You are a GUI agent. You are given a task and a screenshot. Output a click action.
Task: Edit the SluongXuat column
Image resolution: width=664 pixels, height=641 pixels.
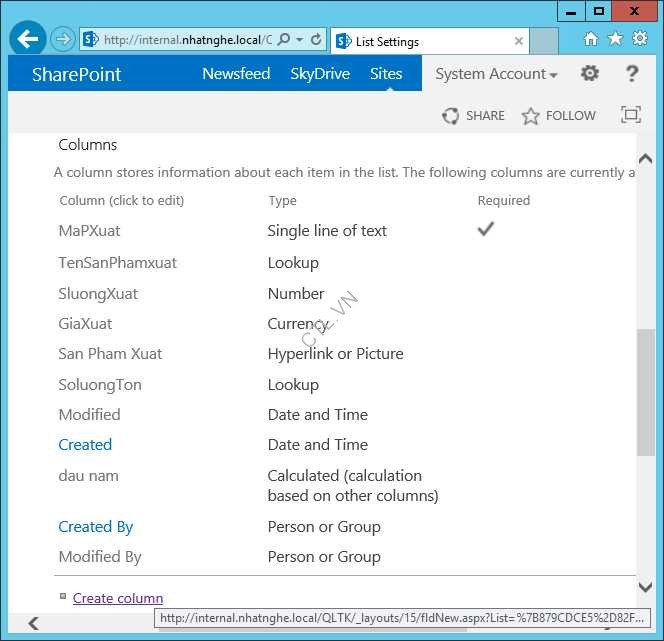[x=98, y=294]
